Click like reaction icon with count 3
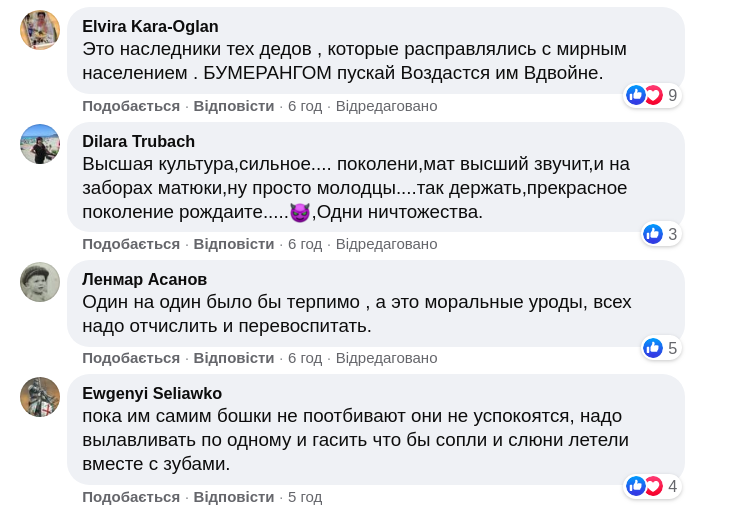The height and width of the screenshot is (510, 731). click(x=653, y=234)
